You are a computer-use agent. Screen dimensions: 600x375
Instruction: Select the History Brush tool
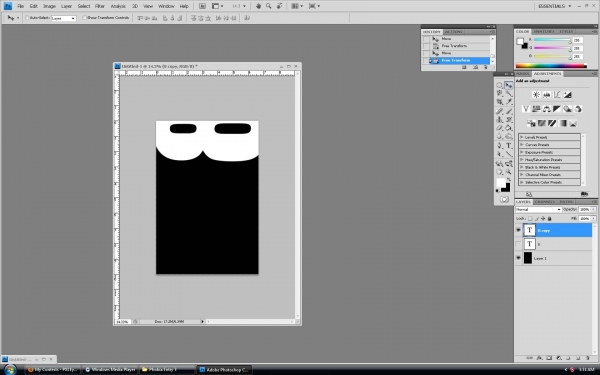(x=509, y=119)
